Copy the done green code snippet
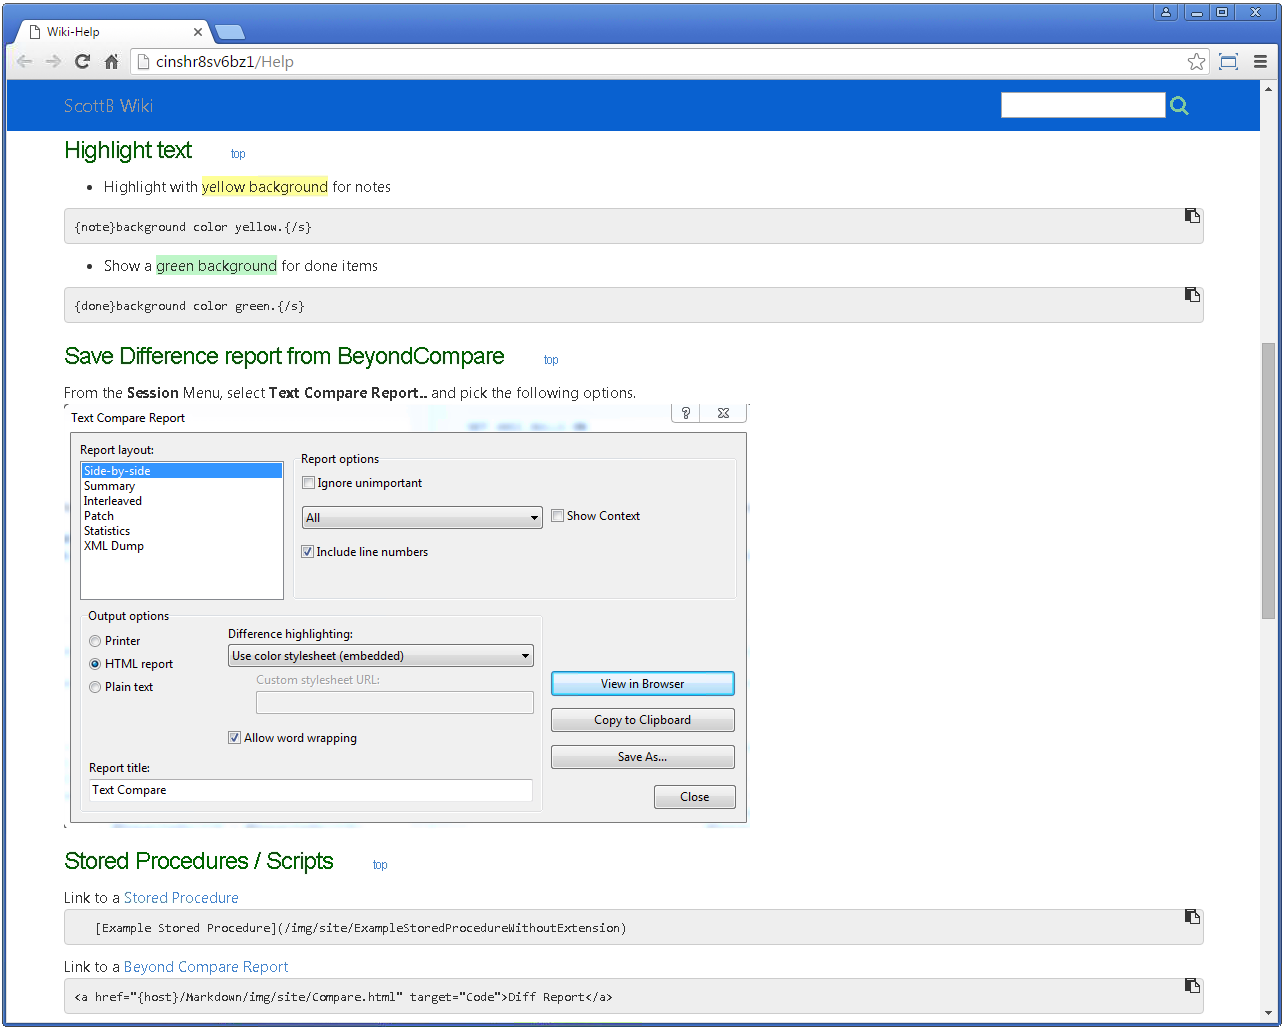The height and width of the screenshot is (1029, 1282). (x=1192, y=295)
